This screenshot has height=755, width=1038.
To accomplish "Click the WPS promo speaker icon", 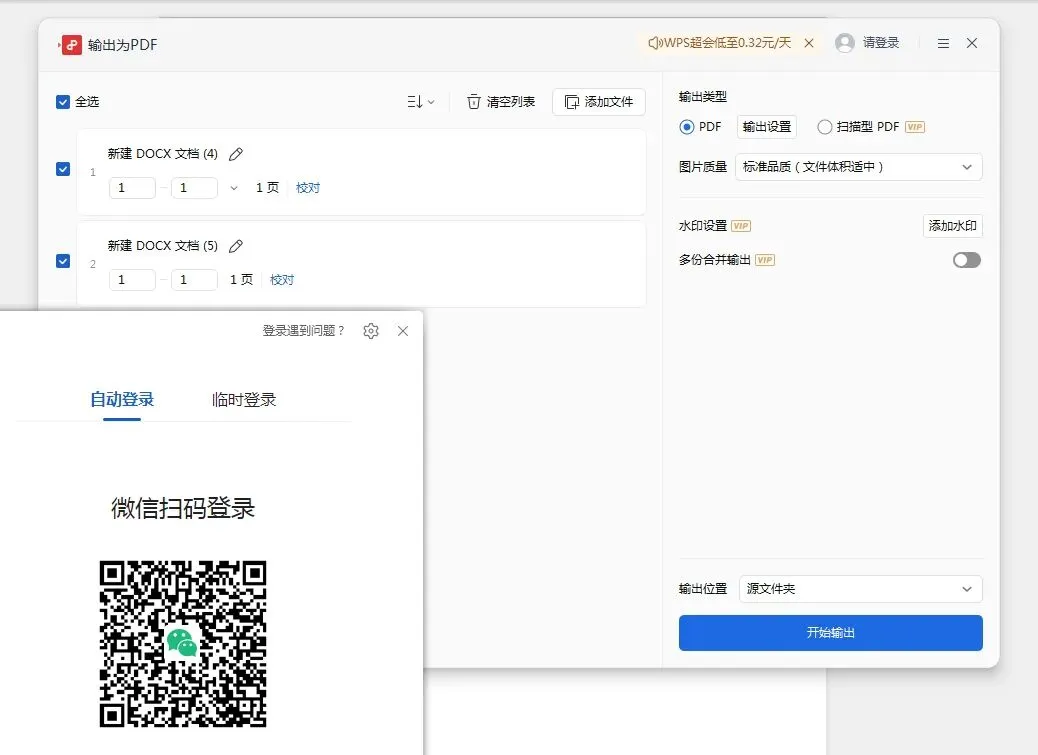I will (x=654, y=43).
